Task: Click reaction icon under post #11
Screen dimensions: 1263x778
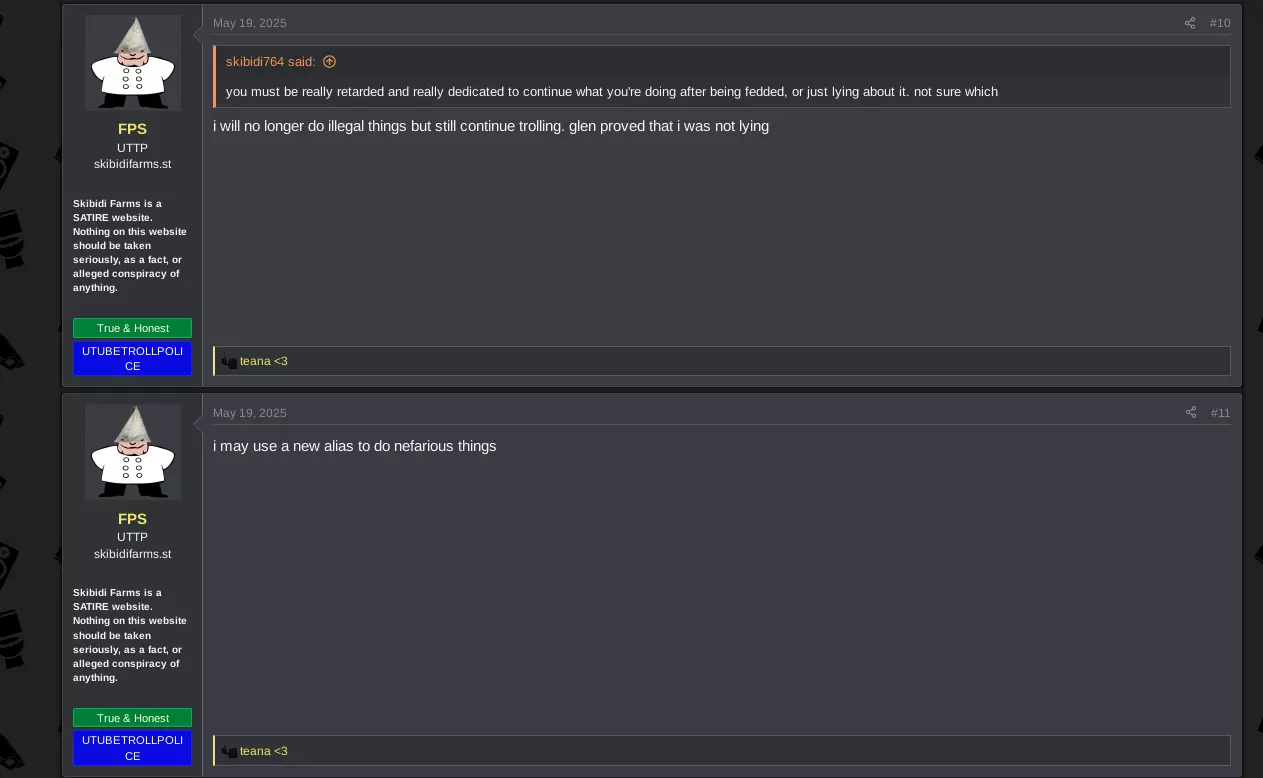Action: pyautogui.click(x=229, y=752)
